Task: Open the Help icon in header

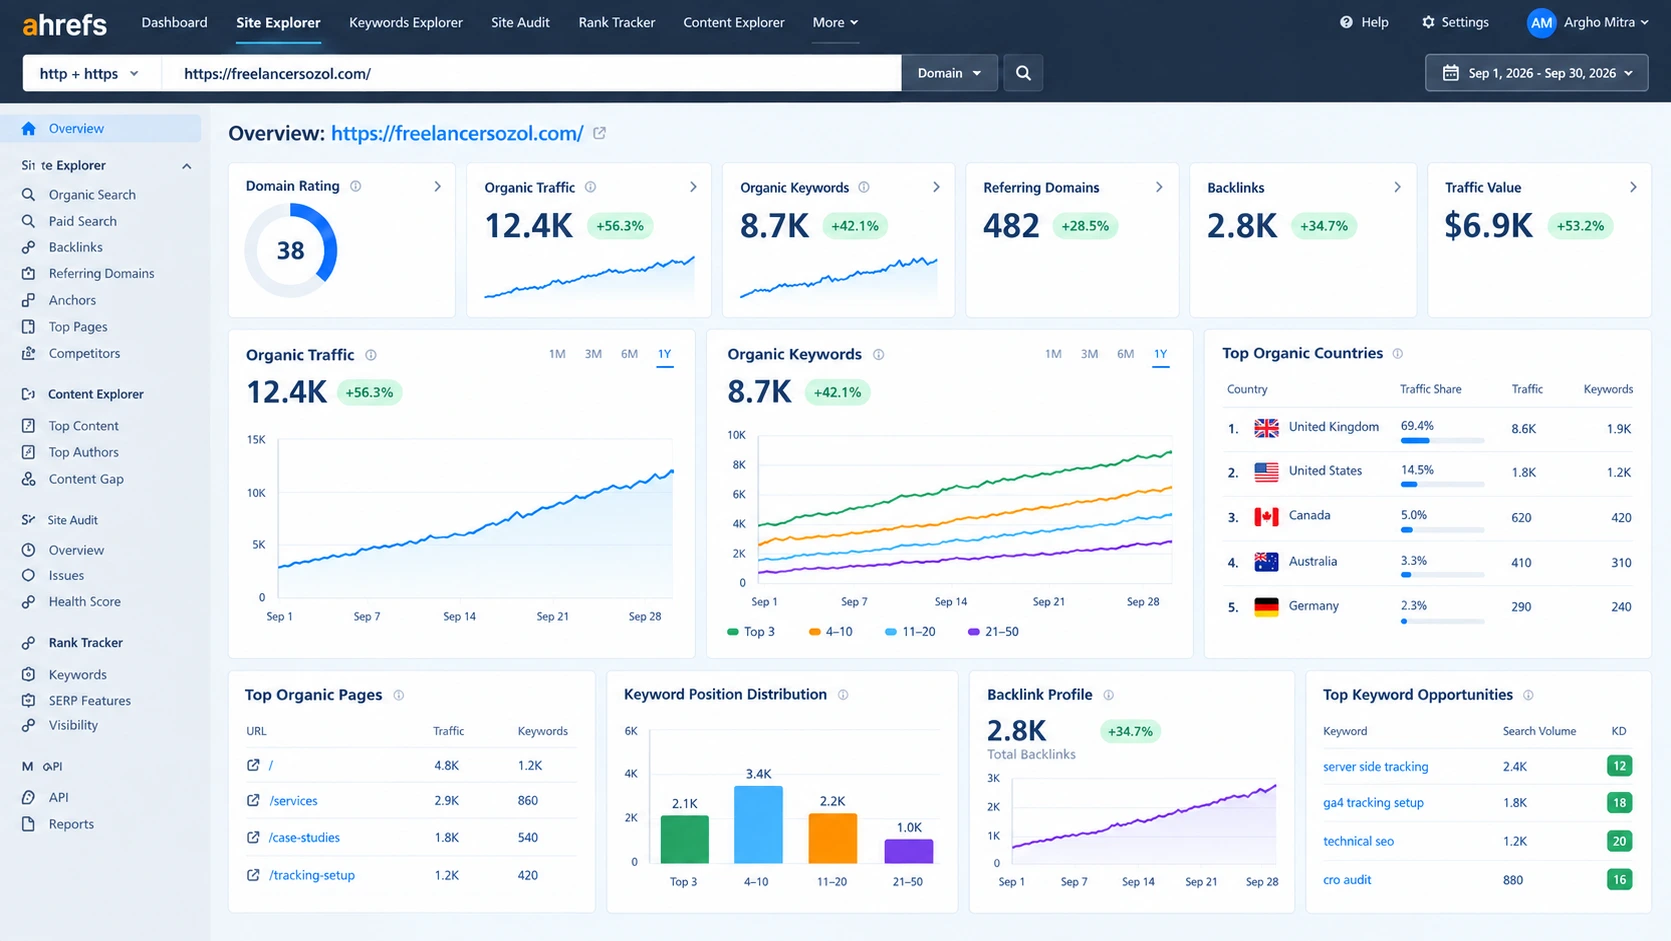Action: tap(1346, 22)
